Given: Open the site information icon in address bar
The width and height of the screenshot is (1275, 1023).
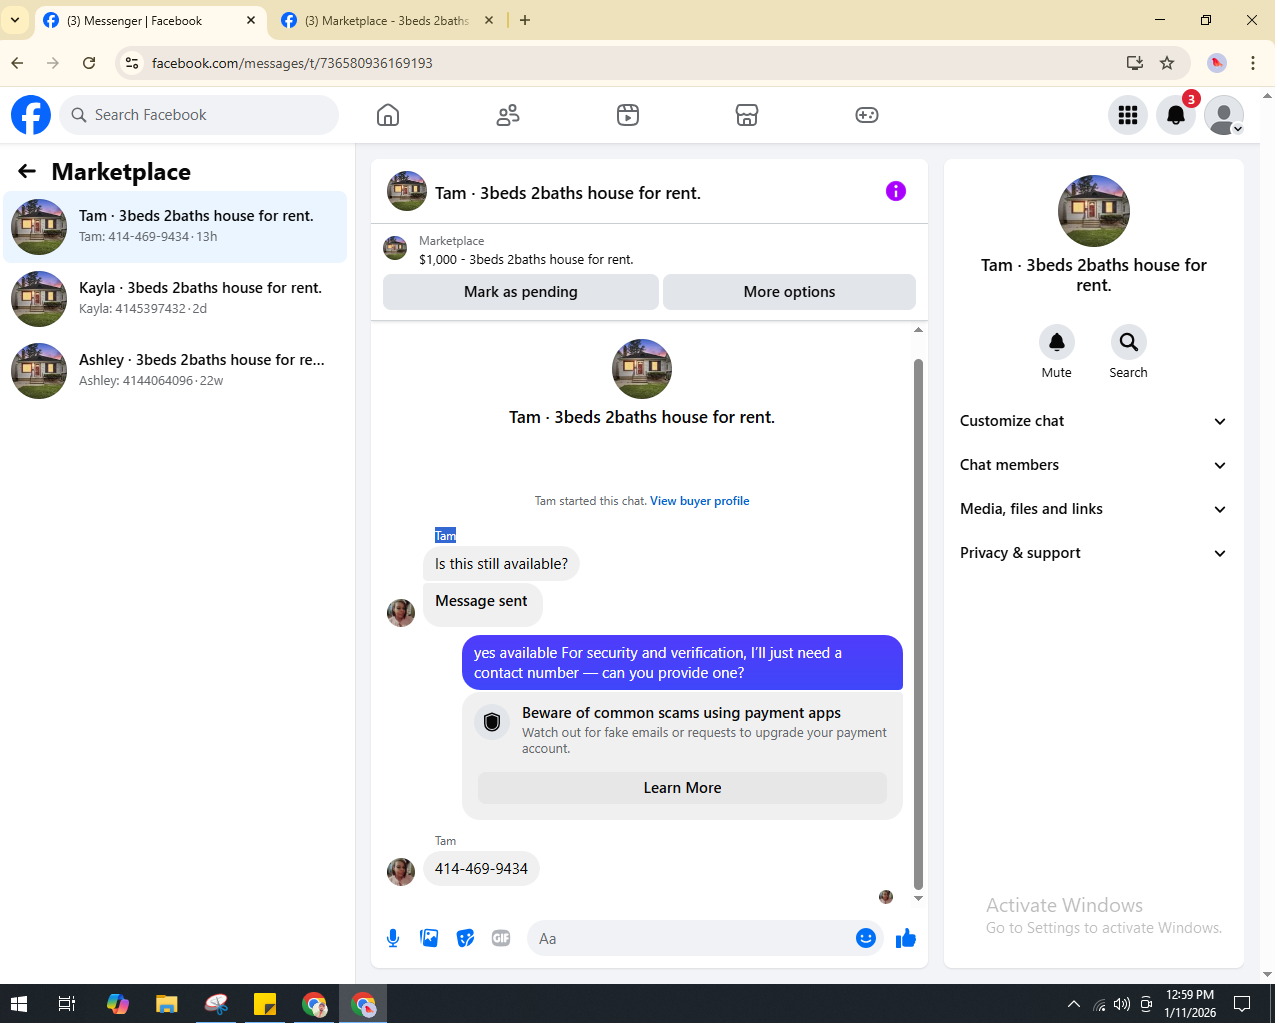Looking at the screenshot, I should [x=132, y=63].
